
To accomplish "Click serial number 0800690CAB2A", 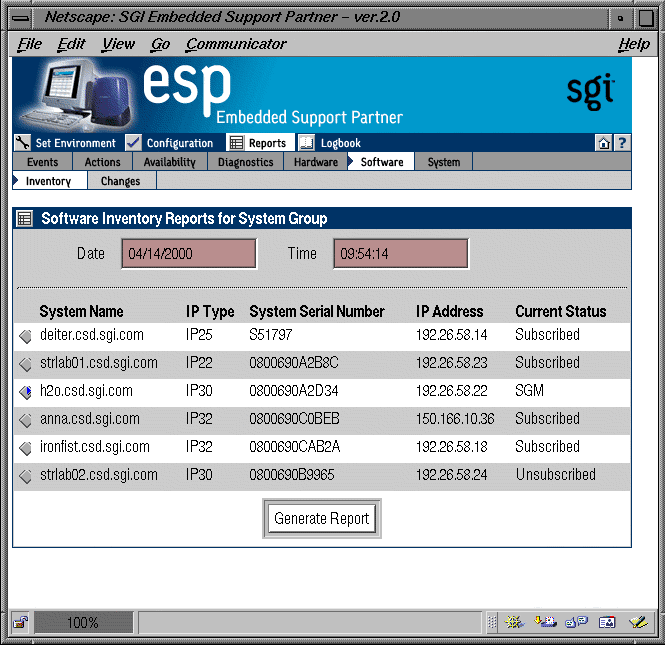I will 294,447.
